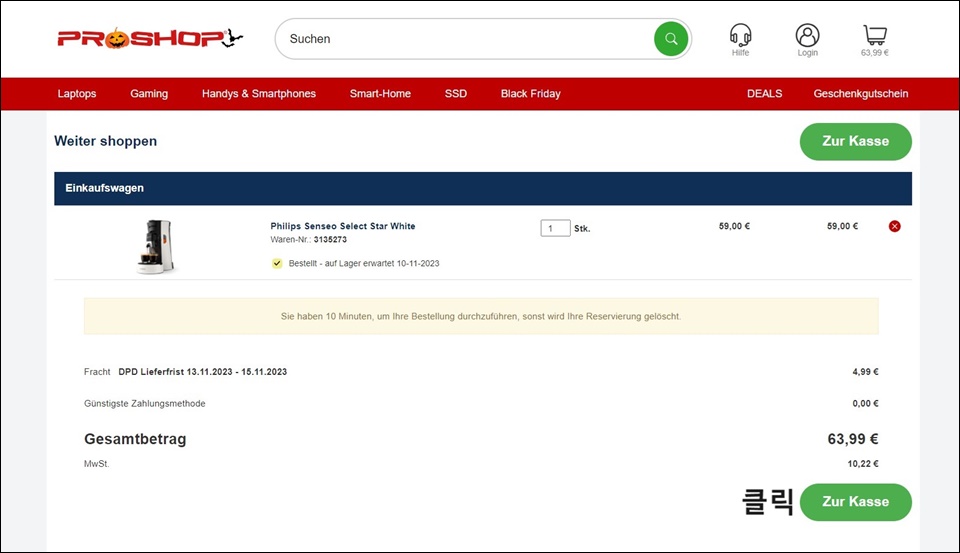Screen dimensions: 960x553
Task: Click the top Zur Kasse button
Action: [855, 141]
